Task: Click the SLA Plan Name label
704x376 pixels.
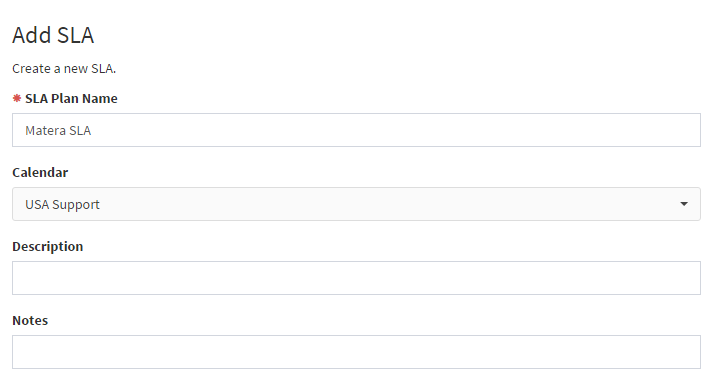Action: (71, 98)
